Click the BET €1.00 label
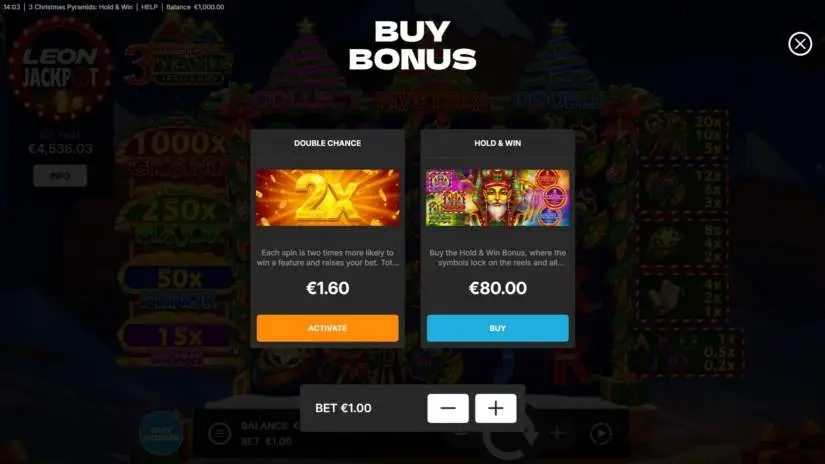 (343, 408)
